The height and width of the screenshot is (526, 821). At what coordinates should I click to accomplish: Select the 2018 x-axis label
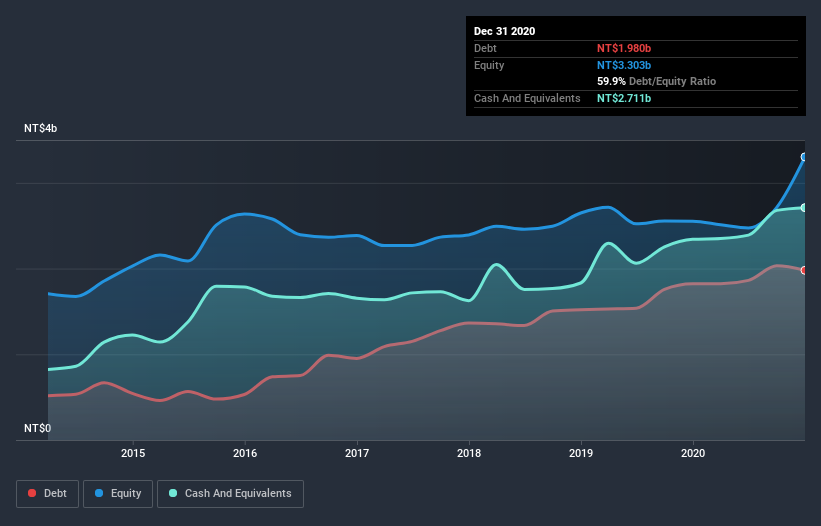click(x=469, y=453)
